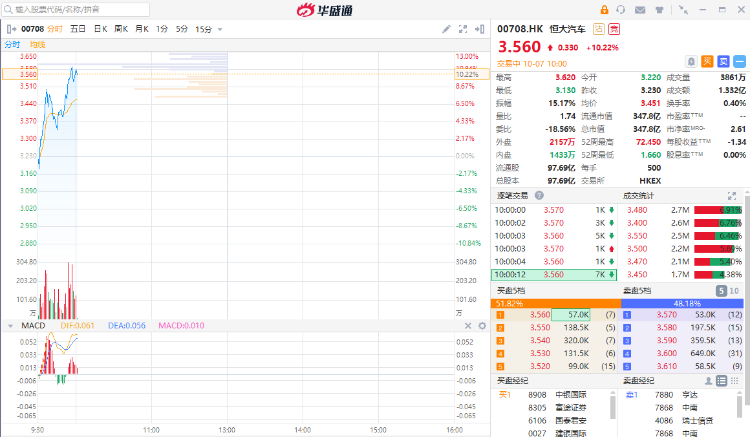
Task: Collapse the left sidebar panel arrow
Action: pos(10,29)
